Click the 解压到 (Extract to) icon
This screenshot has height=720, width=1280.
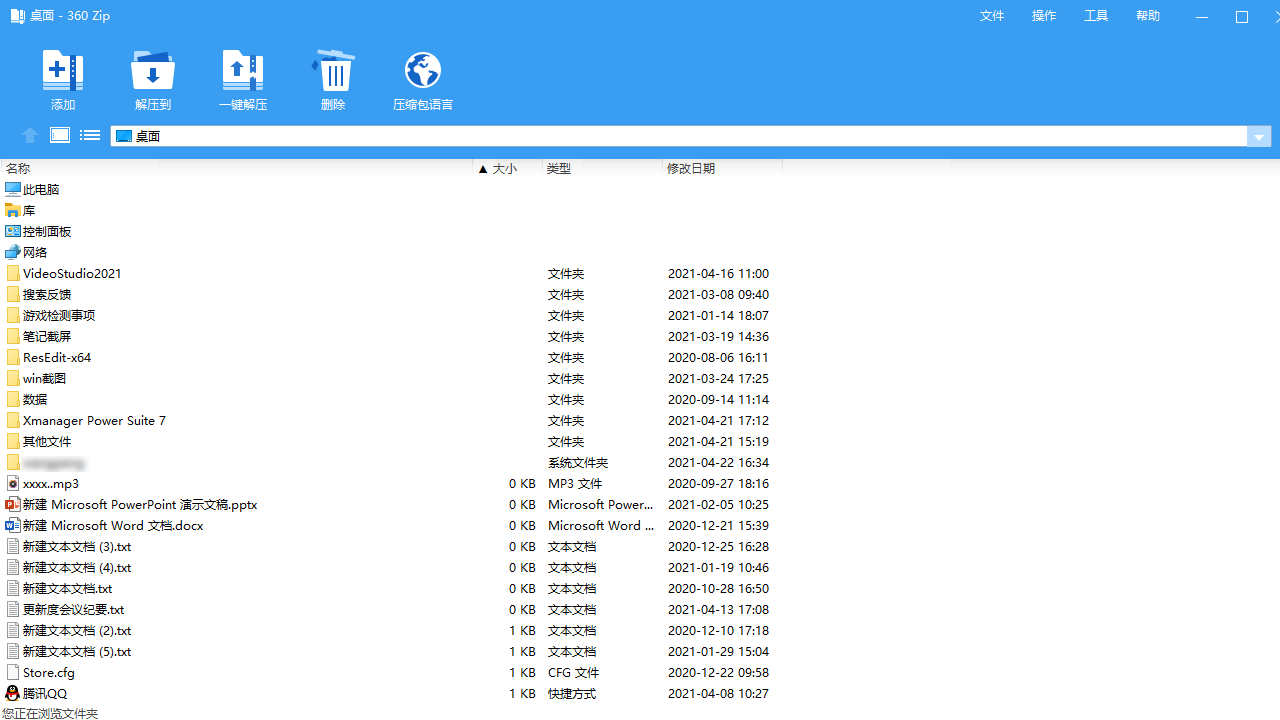click(x=152, y=80)
